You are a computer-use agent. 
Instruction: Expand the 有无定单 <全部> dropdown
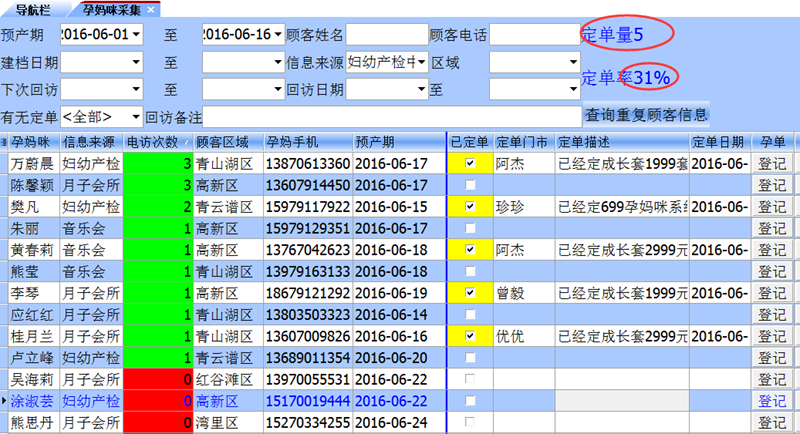point(136,116)
